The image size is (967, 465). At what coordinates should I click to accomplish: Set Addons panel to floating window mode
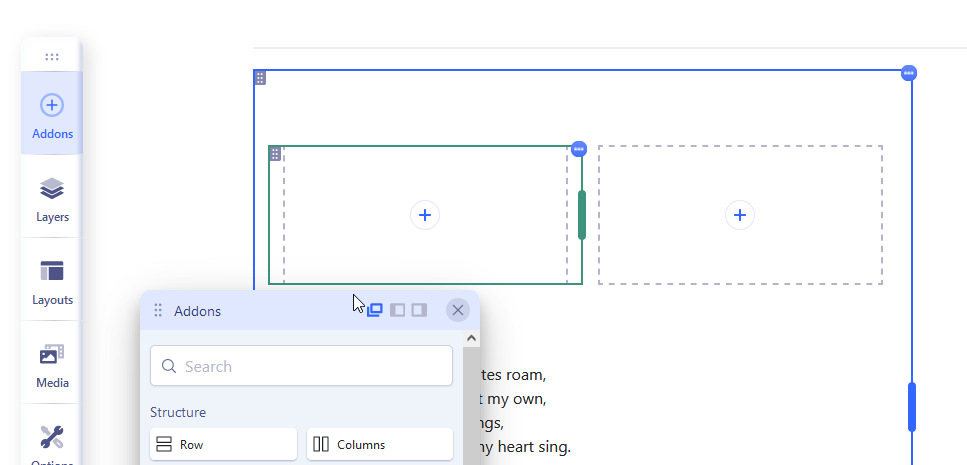tap(374, 310)
